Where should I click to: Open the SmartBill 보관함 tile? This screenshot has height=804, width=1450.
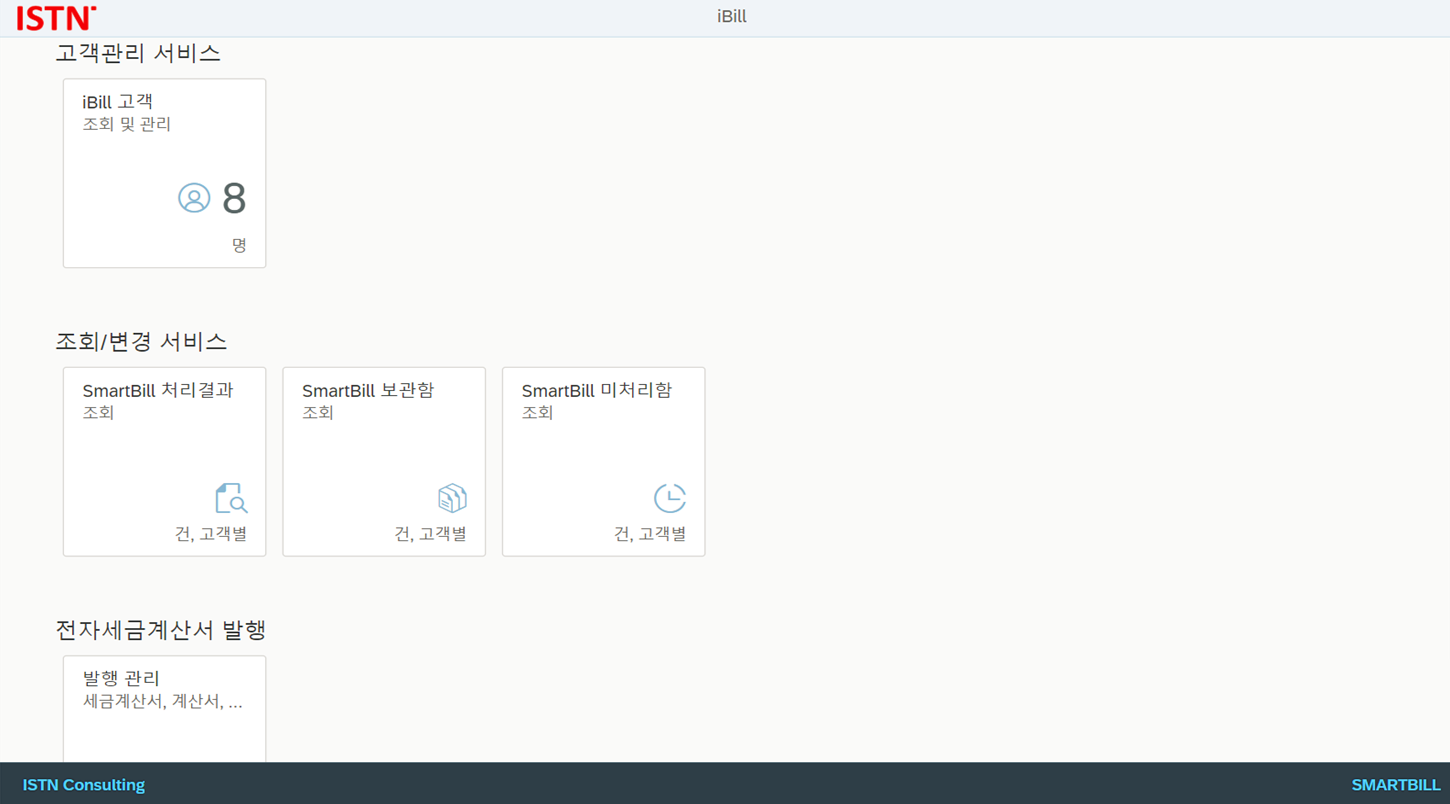click(384, 461)
